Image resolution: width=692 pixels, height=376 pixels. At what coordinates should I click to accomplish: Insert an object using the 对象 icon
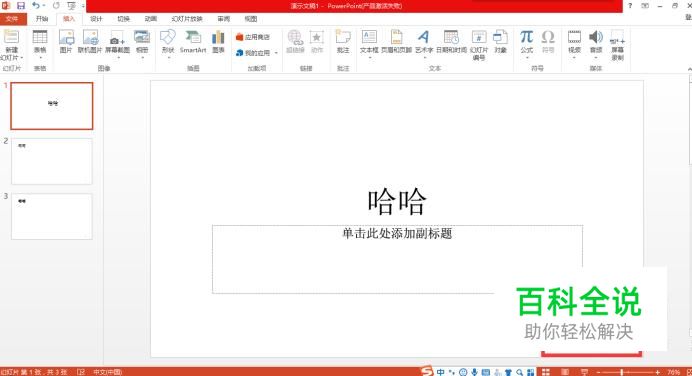tap(500, 41)
